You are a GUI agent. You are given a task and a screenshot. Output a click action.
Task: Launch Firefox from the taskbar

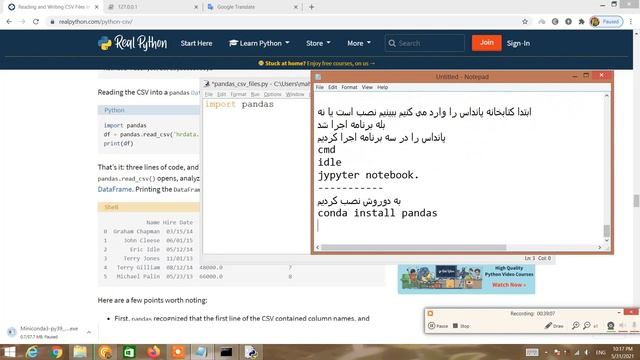coord(153,352)
